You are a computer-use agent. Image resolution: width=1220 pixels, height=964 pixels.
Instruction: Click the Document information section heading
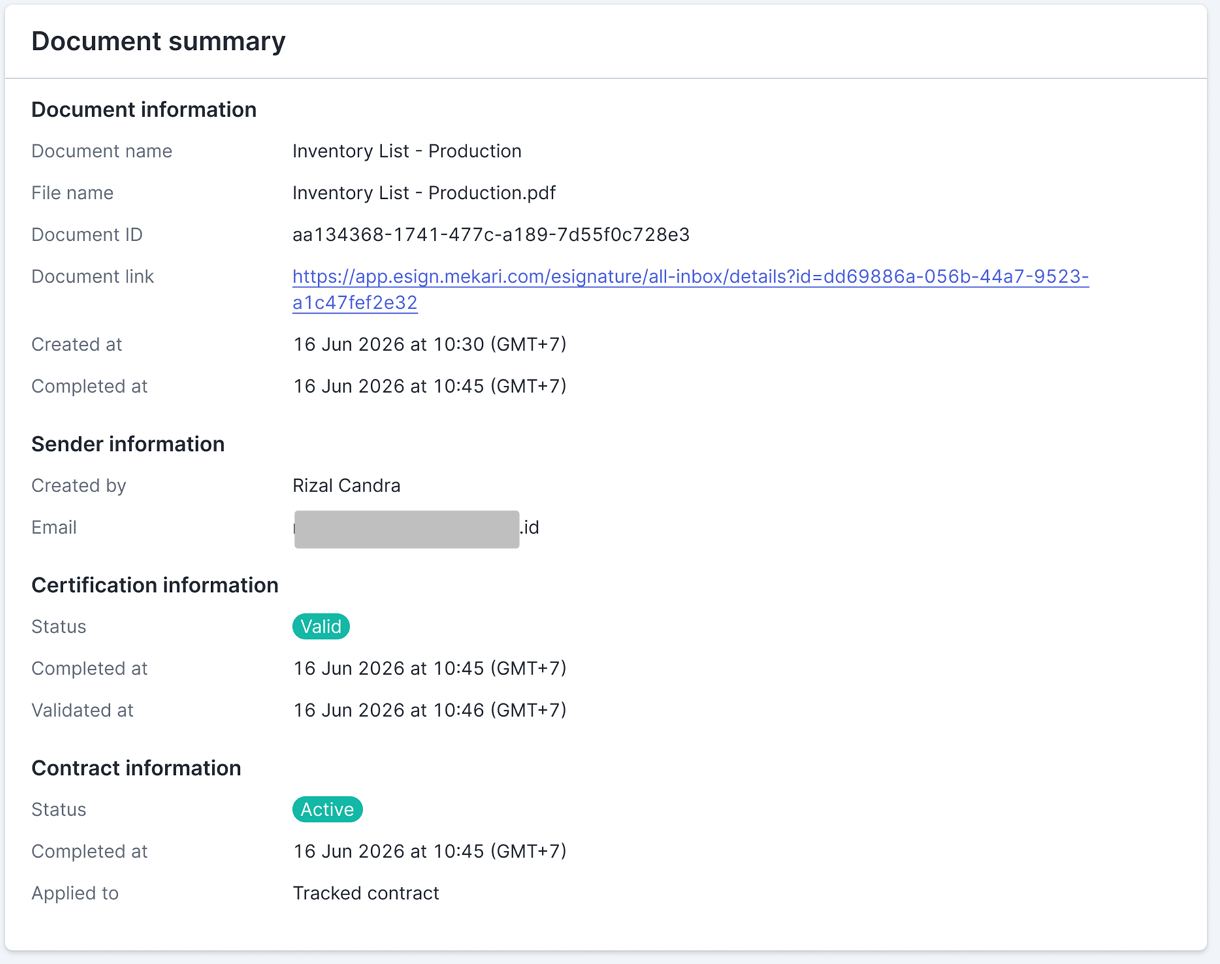(x=144, y=110)
